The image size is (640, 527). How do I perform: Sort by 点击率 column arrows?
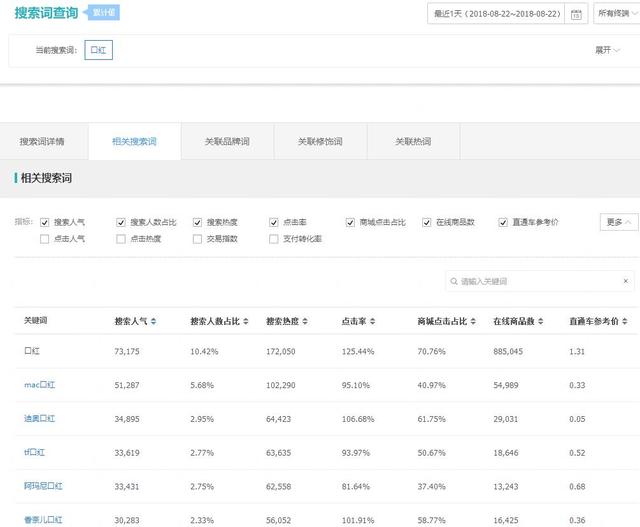pos(372,321)
